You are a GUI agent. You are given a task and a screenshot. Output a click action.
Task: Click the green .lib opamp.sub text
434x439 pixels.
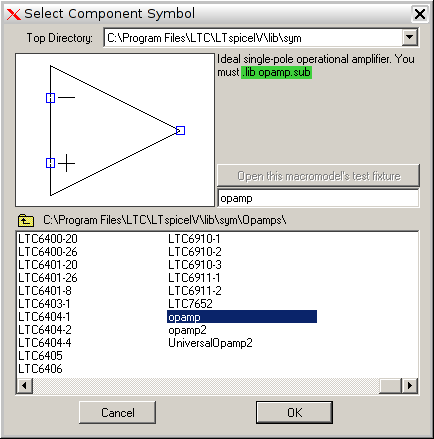[x=276, y=72]
